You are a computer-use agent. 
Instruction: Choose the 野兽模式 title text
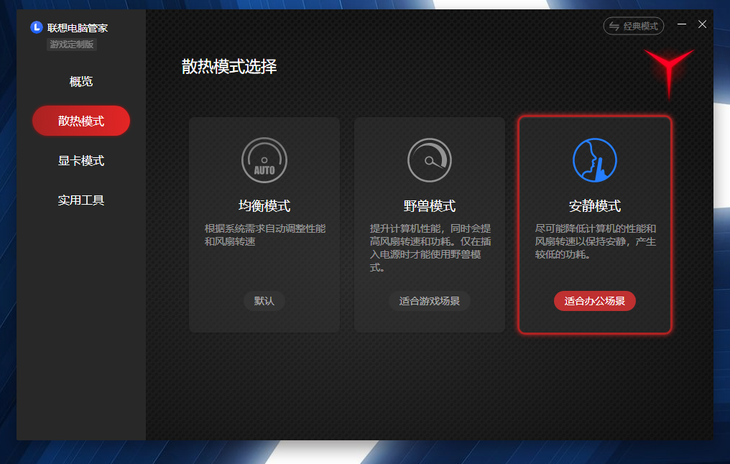coord(429,206)
